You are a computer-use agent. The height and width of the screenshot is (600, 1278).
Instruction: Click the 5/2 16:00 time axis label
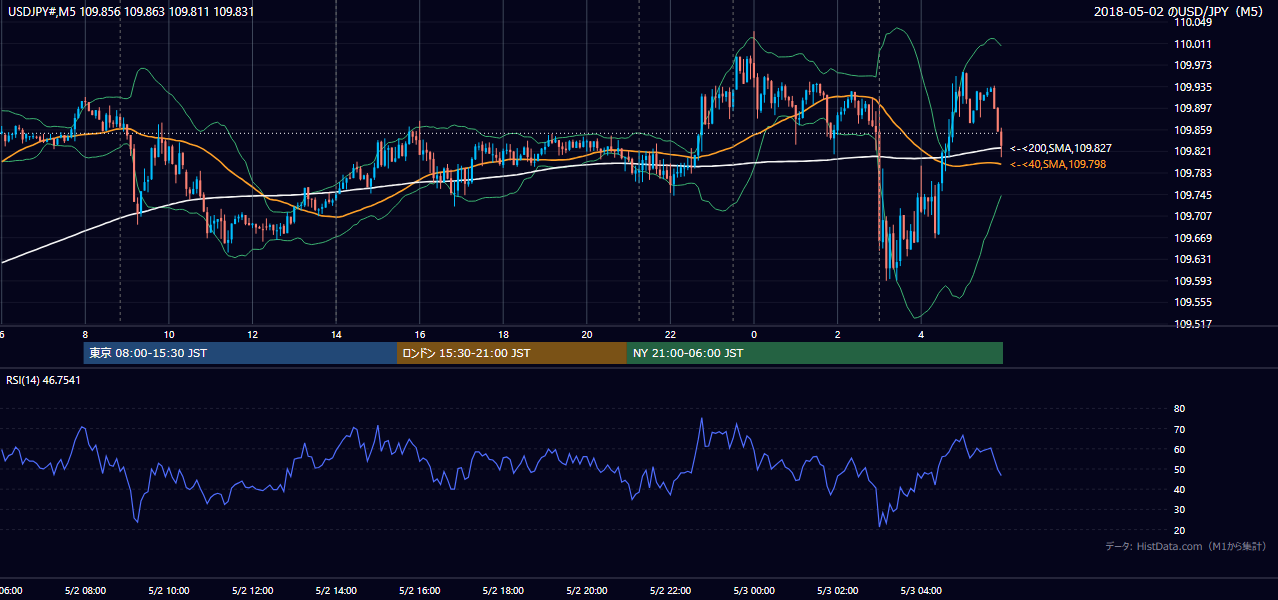coord(420,590)
